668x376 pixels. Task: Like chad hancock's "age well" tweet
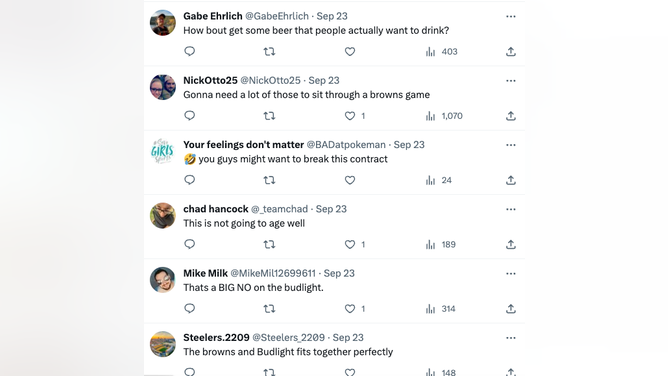[x=350, y=244]
